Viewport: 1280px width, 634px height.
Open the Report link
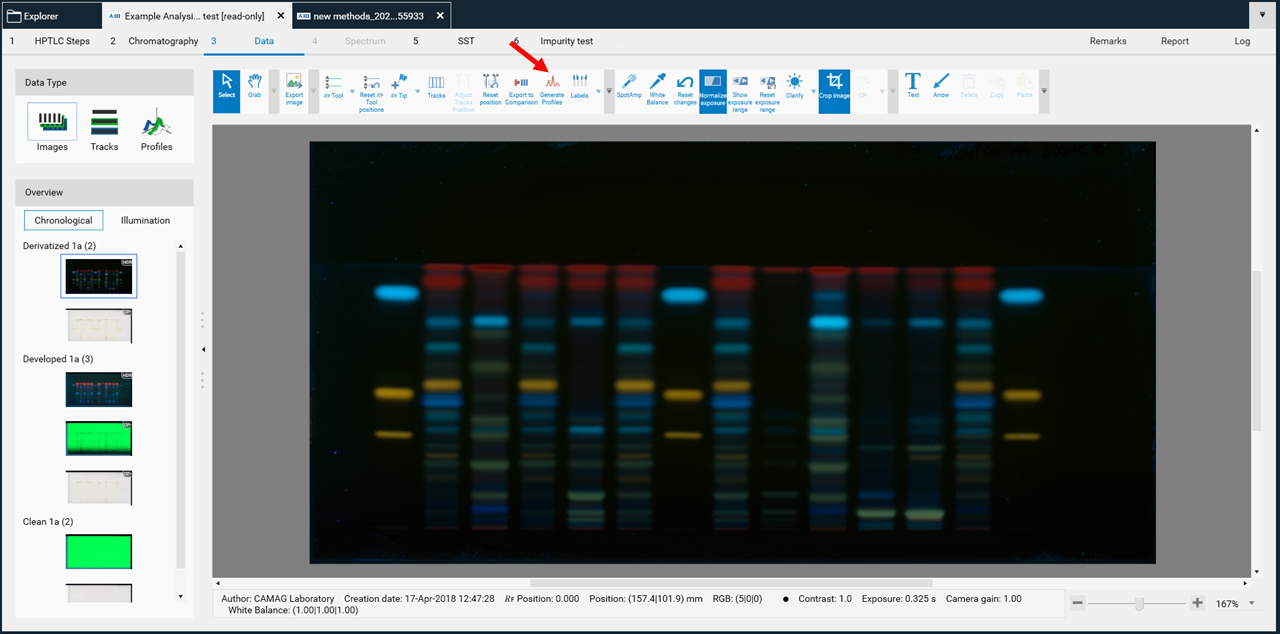pyautogui.click(x=1175, y=41)
